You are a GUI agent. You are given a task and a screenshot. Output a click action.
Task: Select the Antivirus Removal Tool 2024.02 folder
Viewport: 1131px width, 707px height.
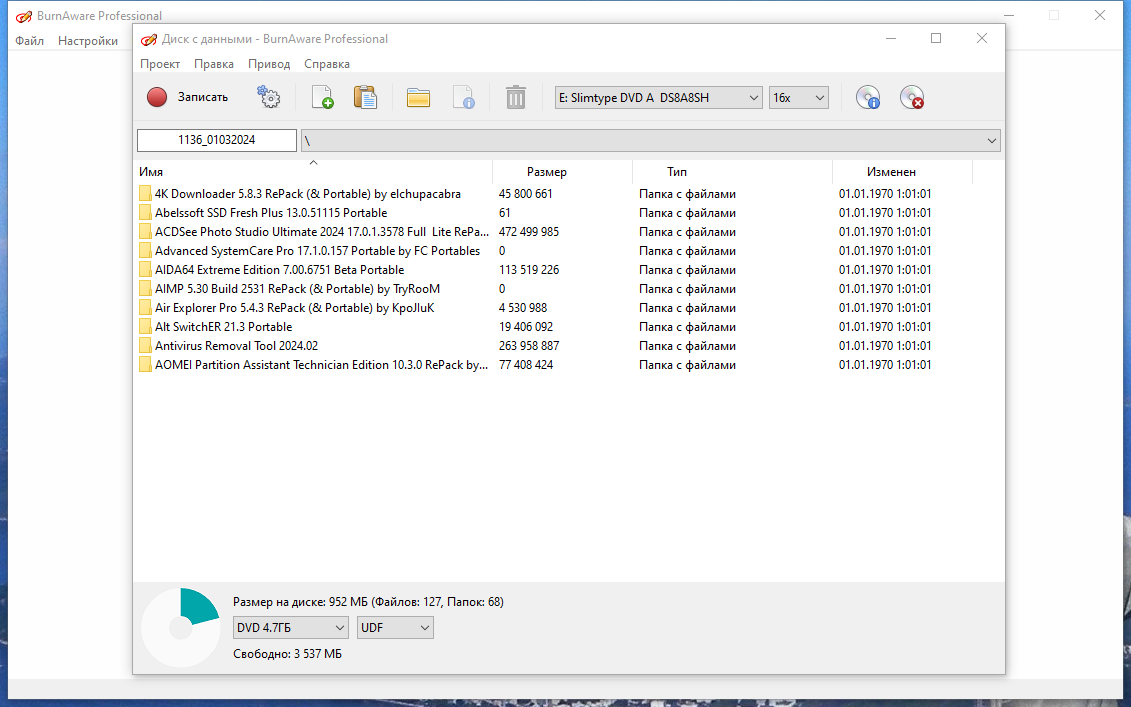pyautogui.click(x=237, y=346)
